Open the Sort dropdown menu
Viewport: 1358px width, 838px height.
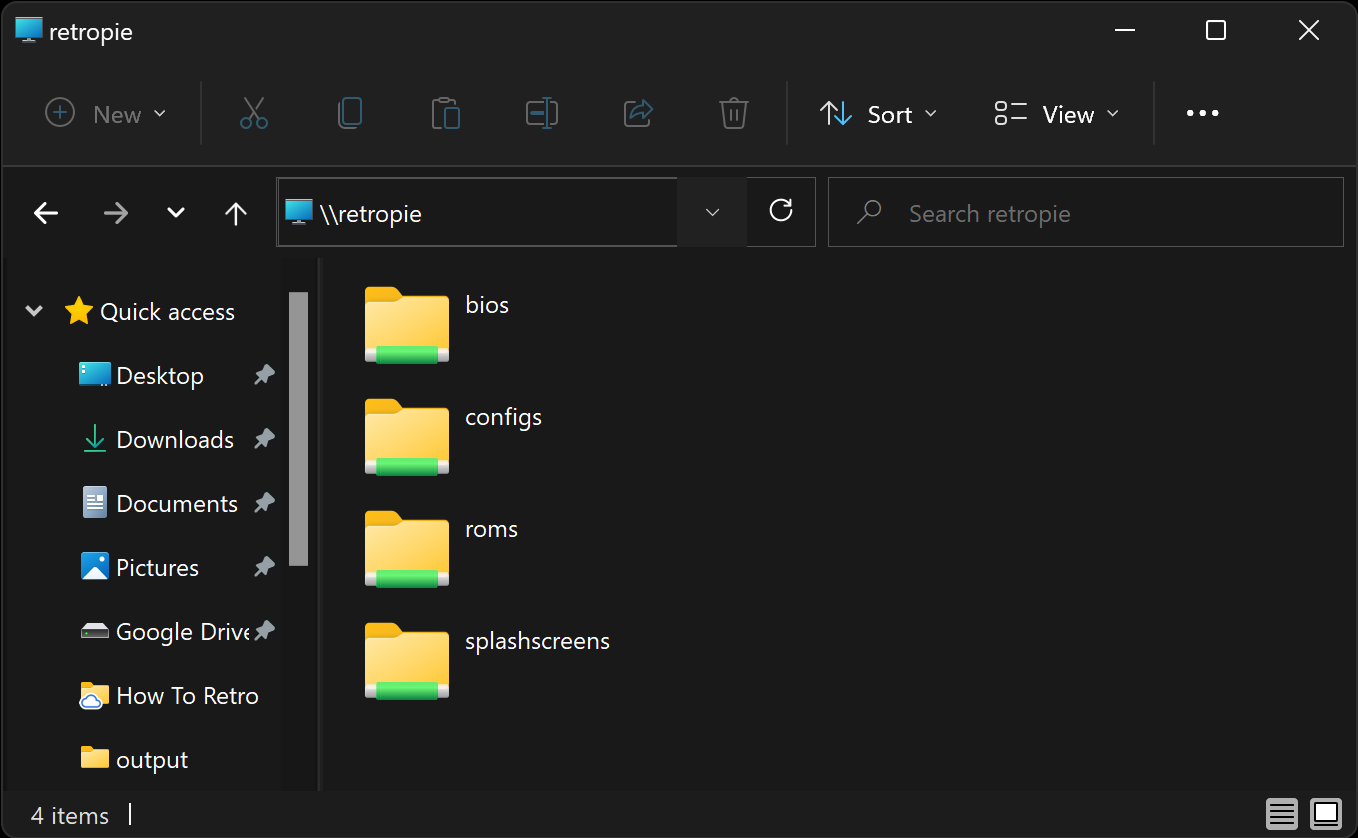coord(879,114)
